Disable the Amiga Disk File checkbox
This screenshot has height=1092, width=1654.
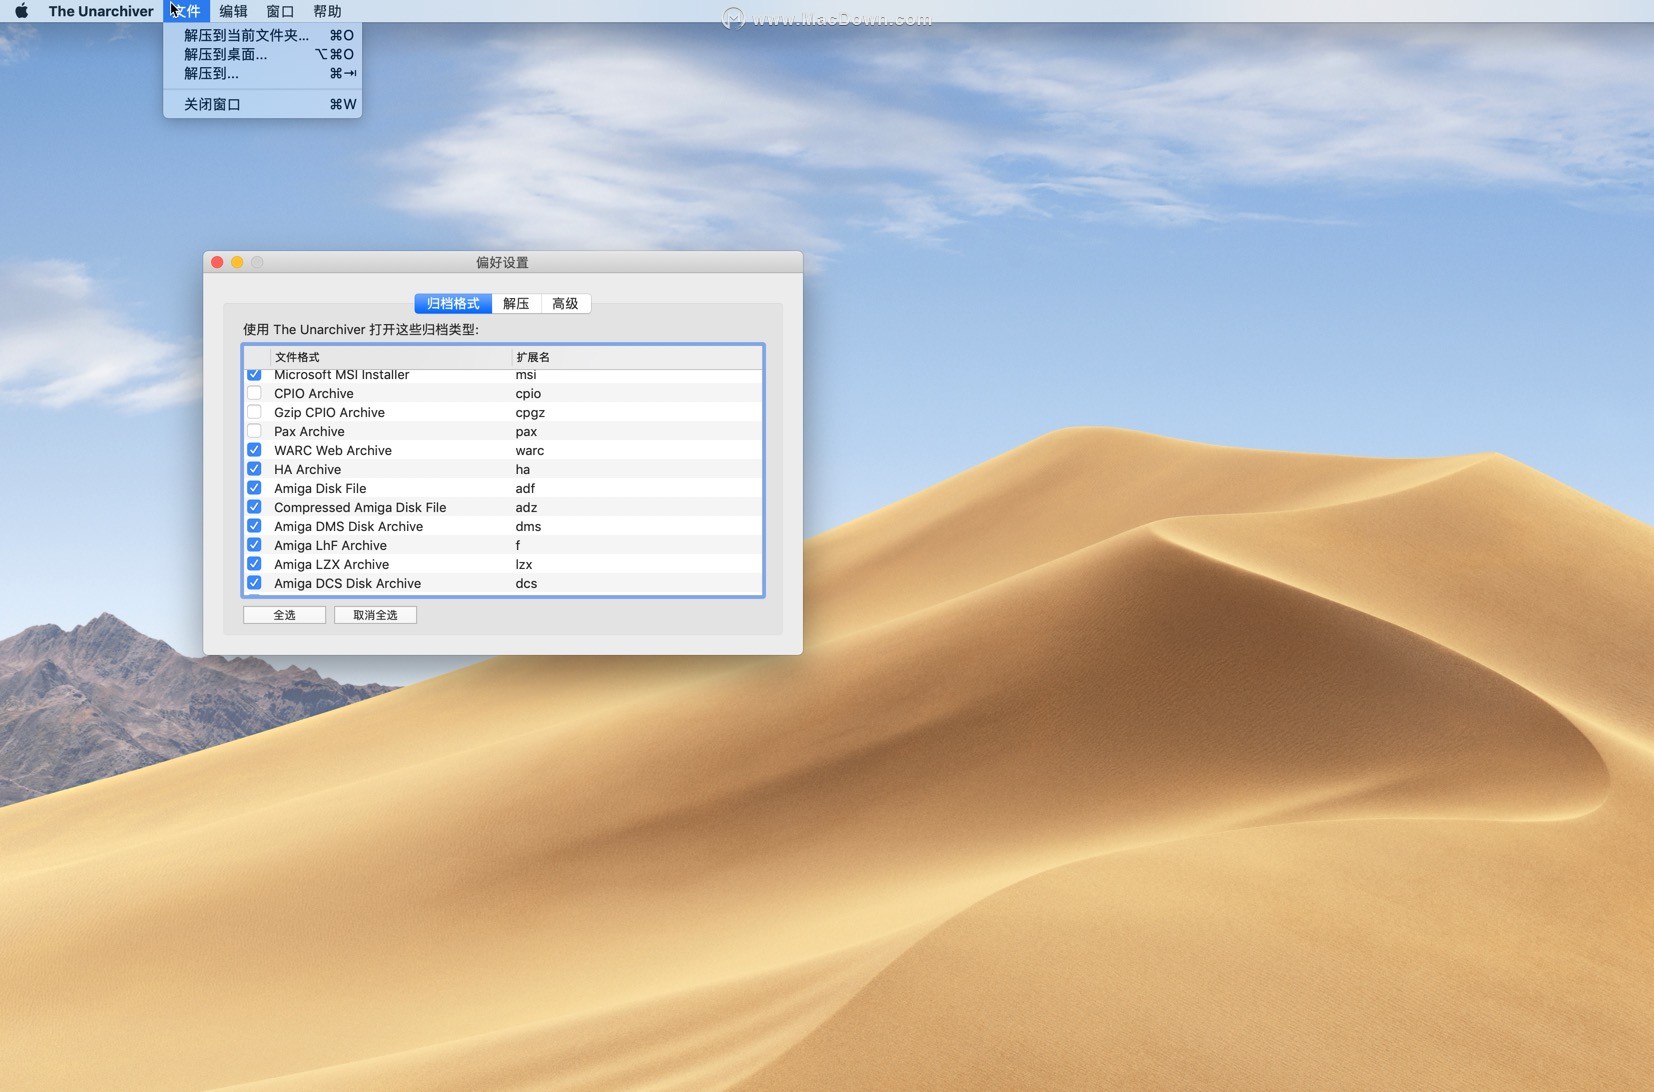tap(254, 488)
